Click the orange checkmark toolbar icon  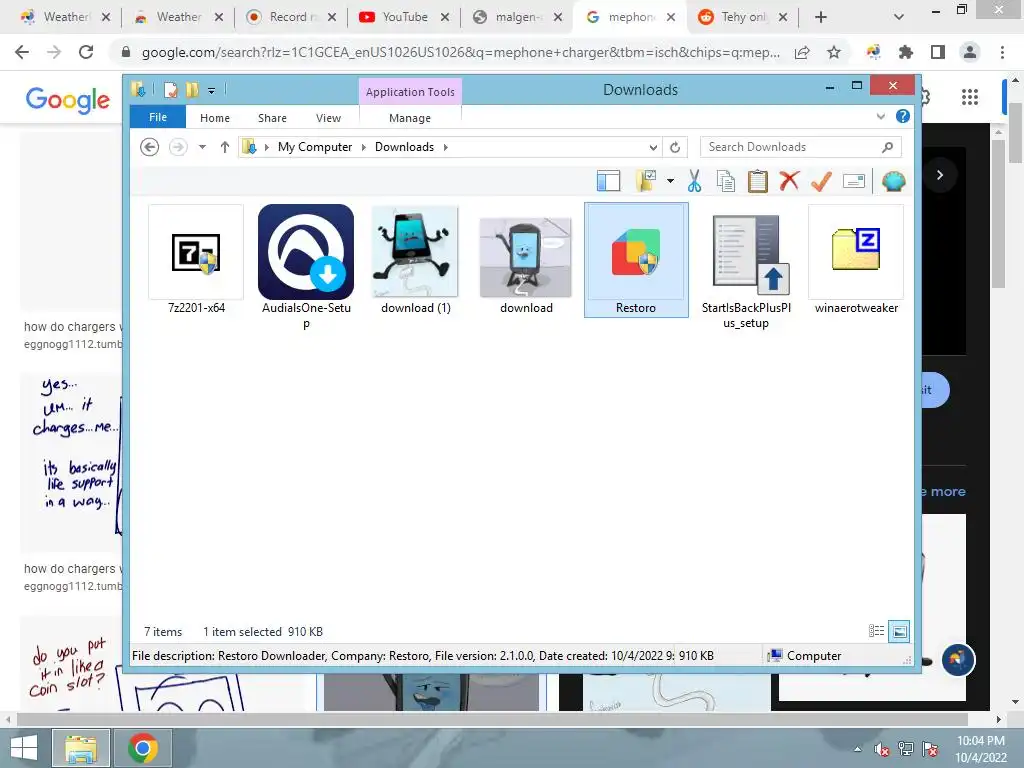click(x=821, y=181)
